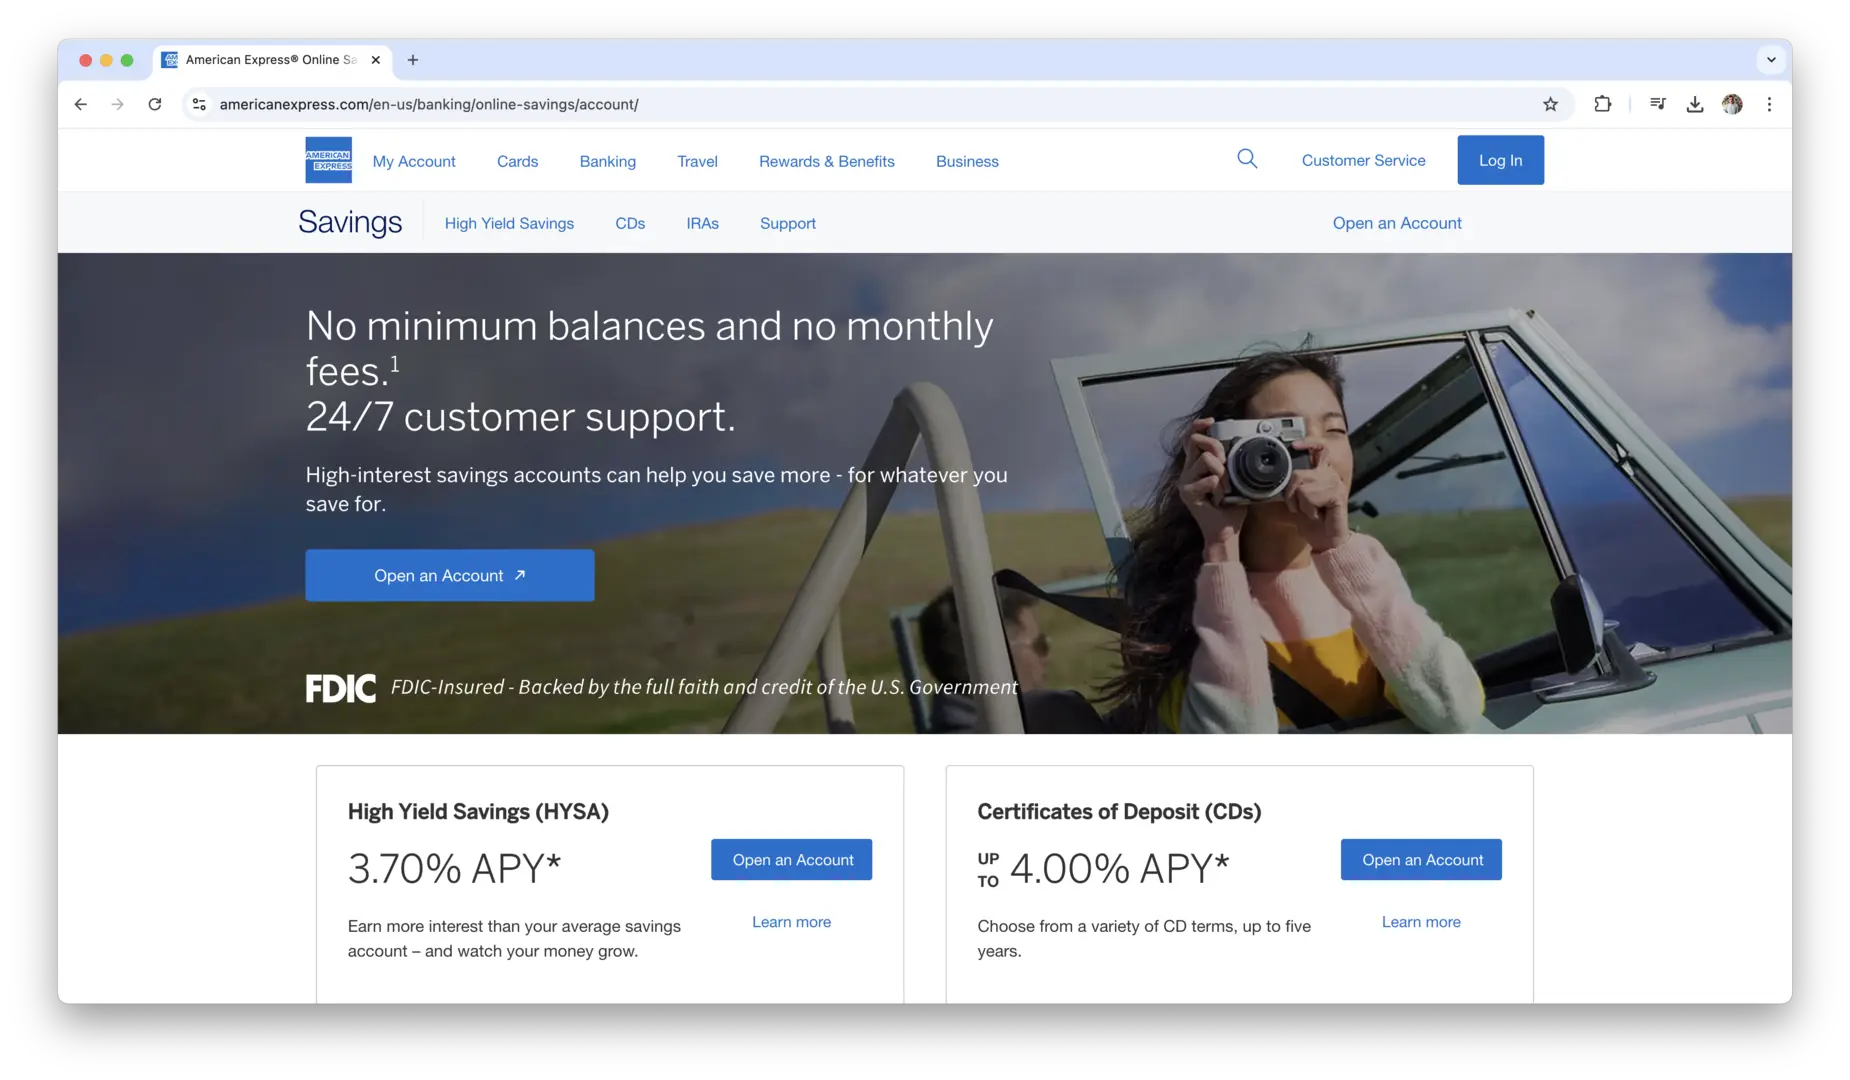View site information icon in address bar
1850x1080 pixels.
tap(200, 104)
